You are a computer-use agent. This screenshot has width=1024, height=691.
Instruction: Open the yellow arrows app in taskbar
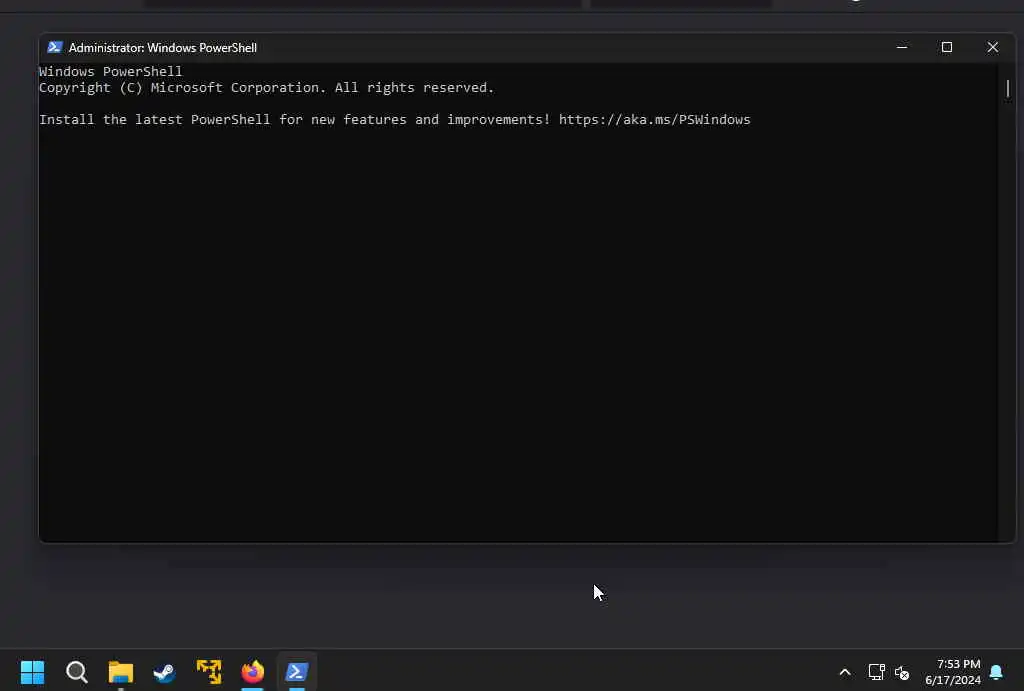click(209, 671)
